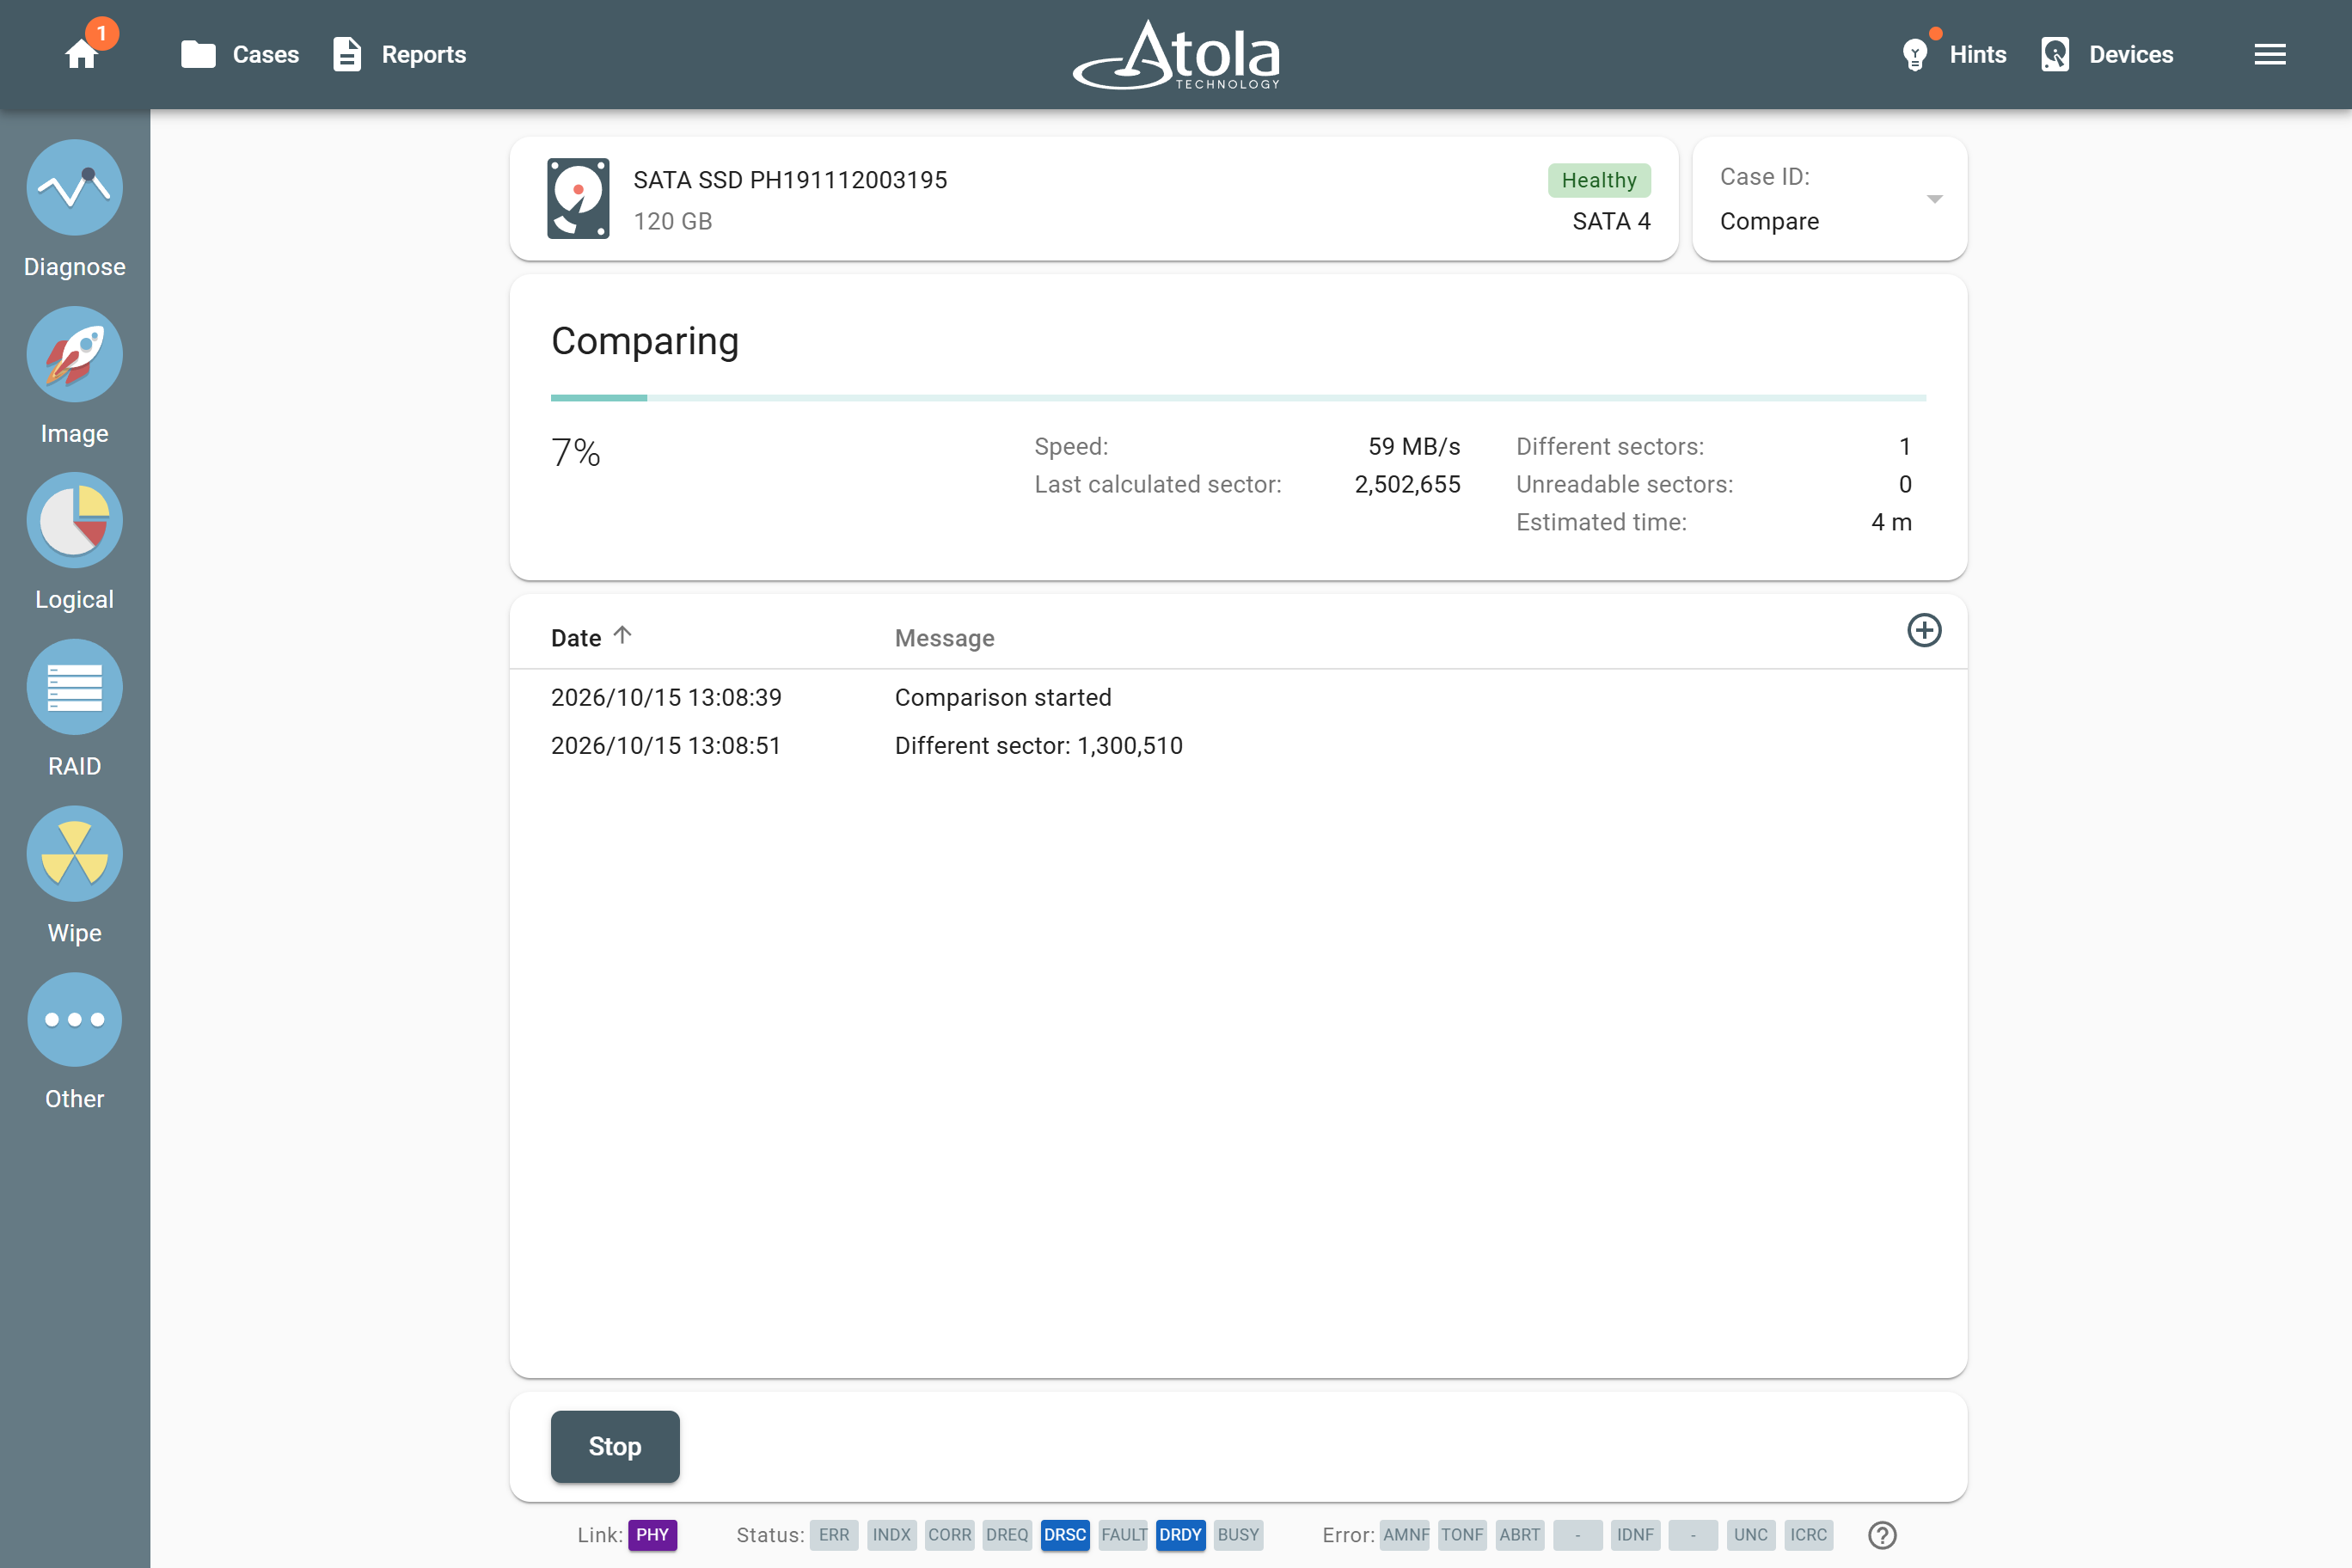Click the UNC error indicator

pyautogui.click(x=1750, y=1534)
